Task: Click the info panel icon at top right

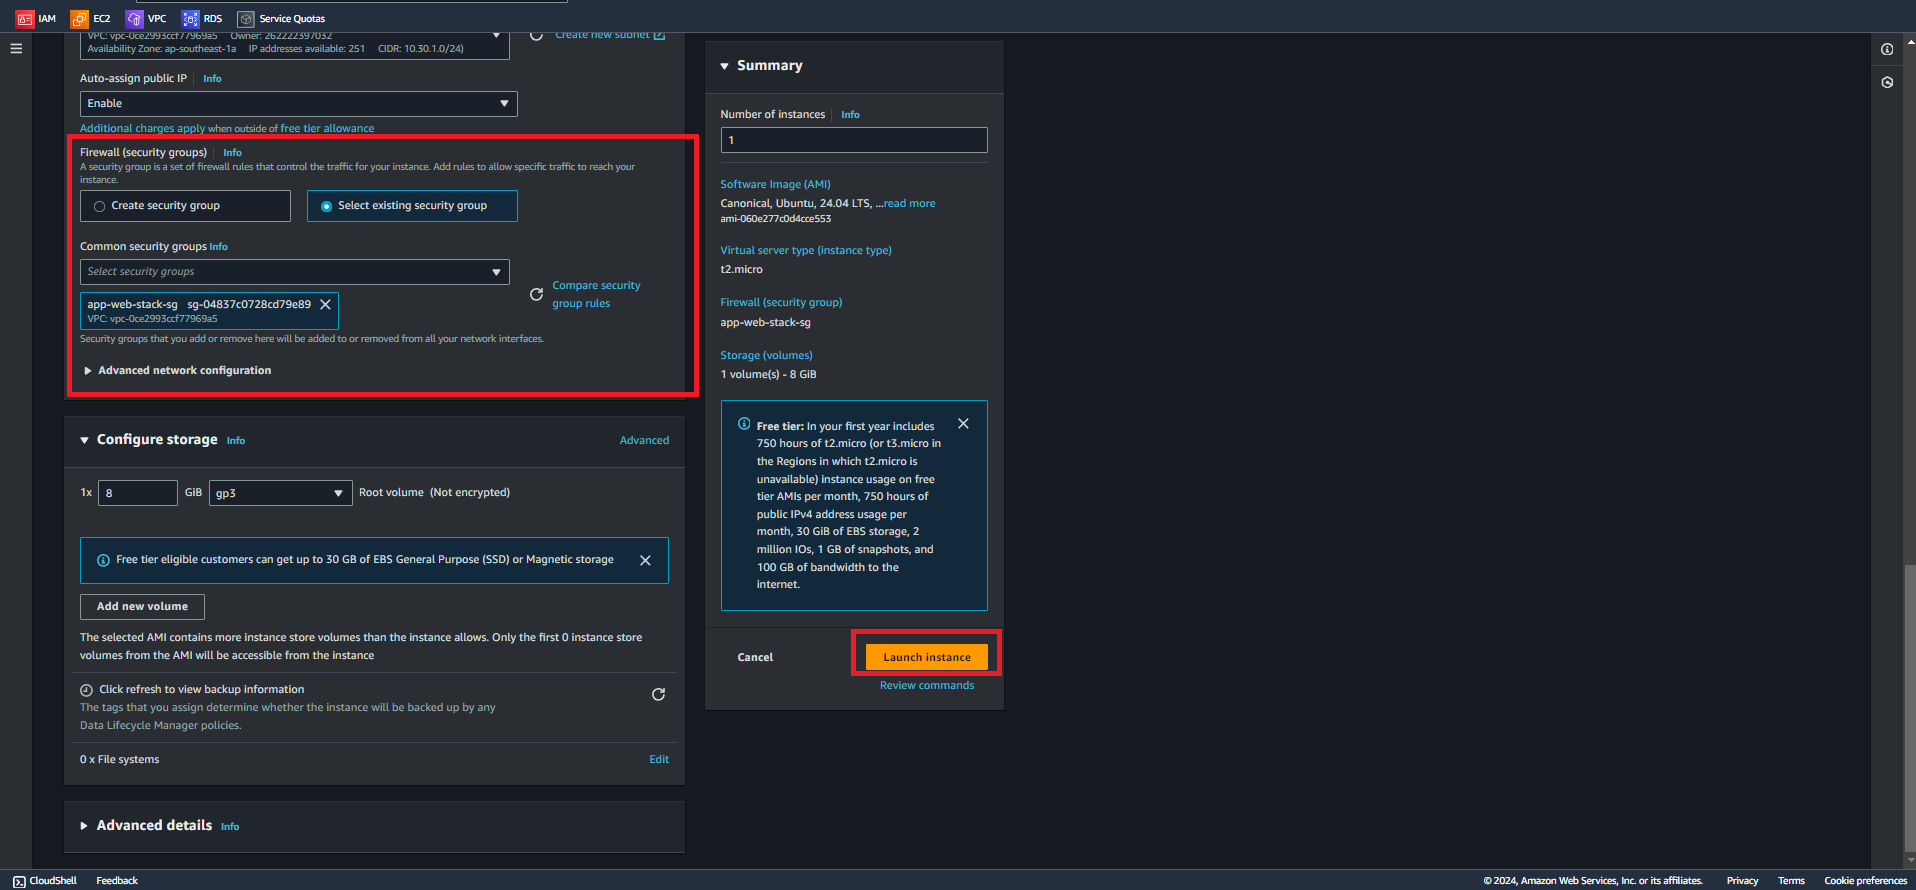Action: click(x=1887, y=49)
